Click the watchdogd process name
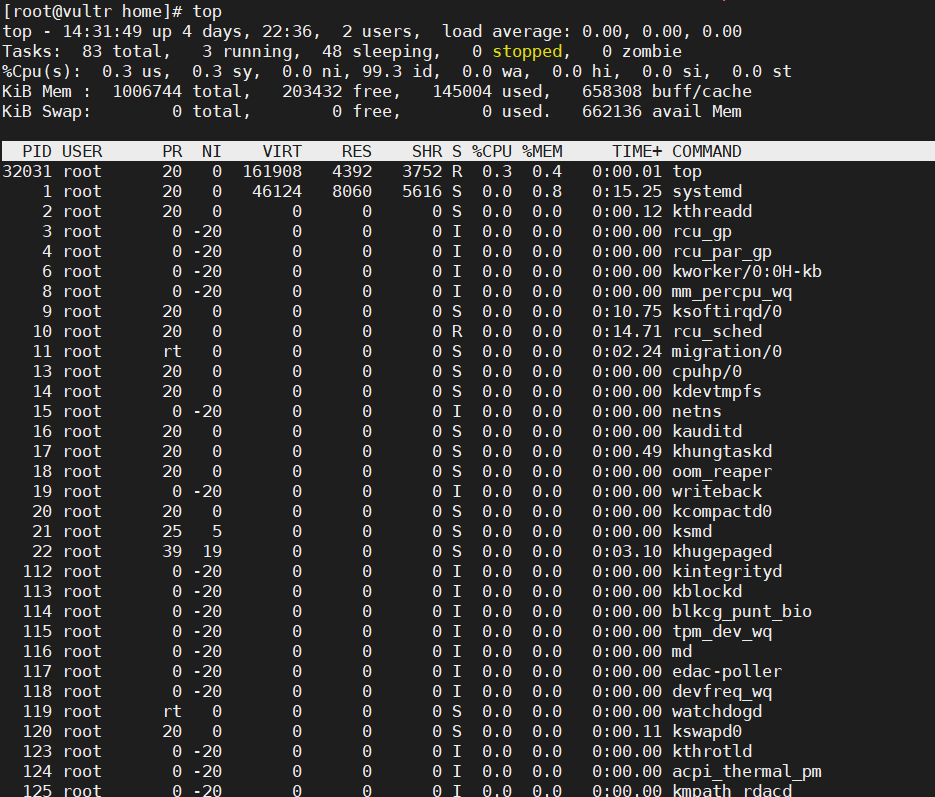Image resolution: width=935 pixels, height=797 pixels. coord(716,711)
